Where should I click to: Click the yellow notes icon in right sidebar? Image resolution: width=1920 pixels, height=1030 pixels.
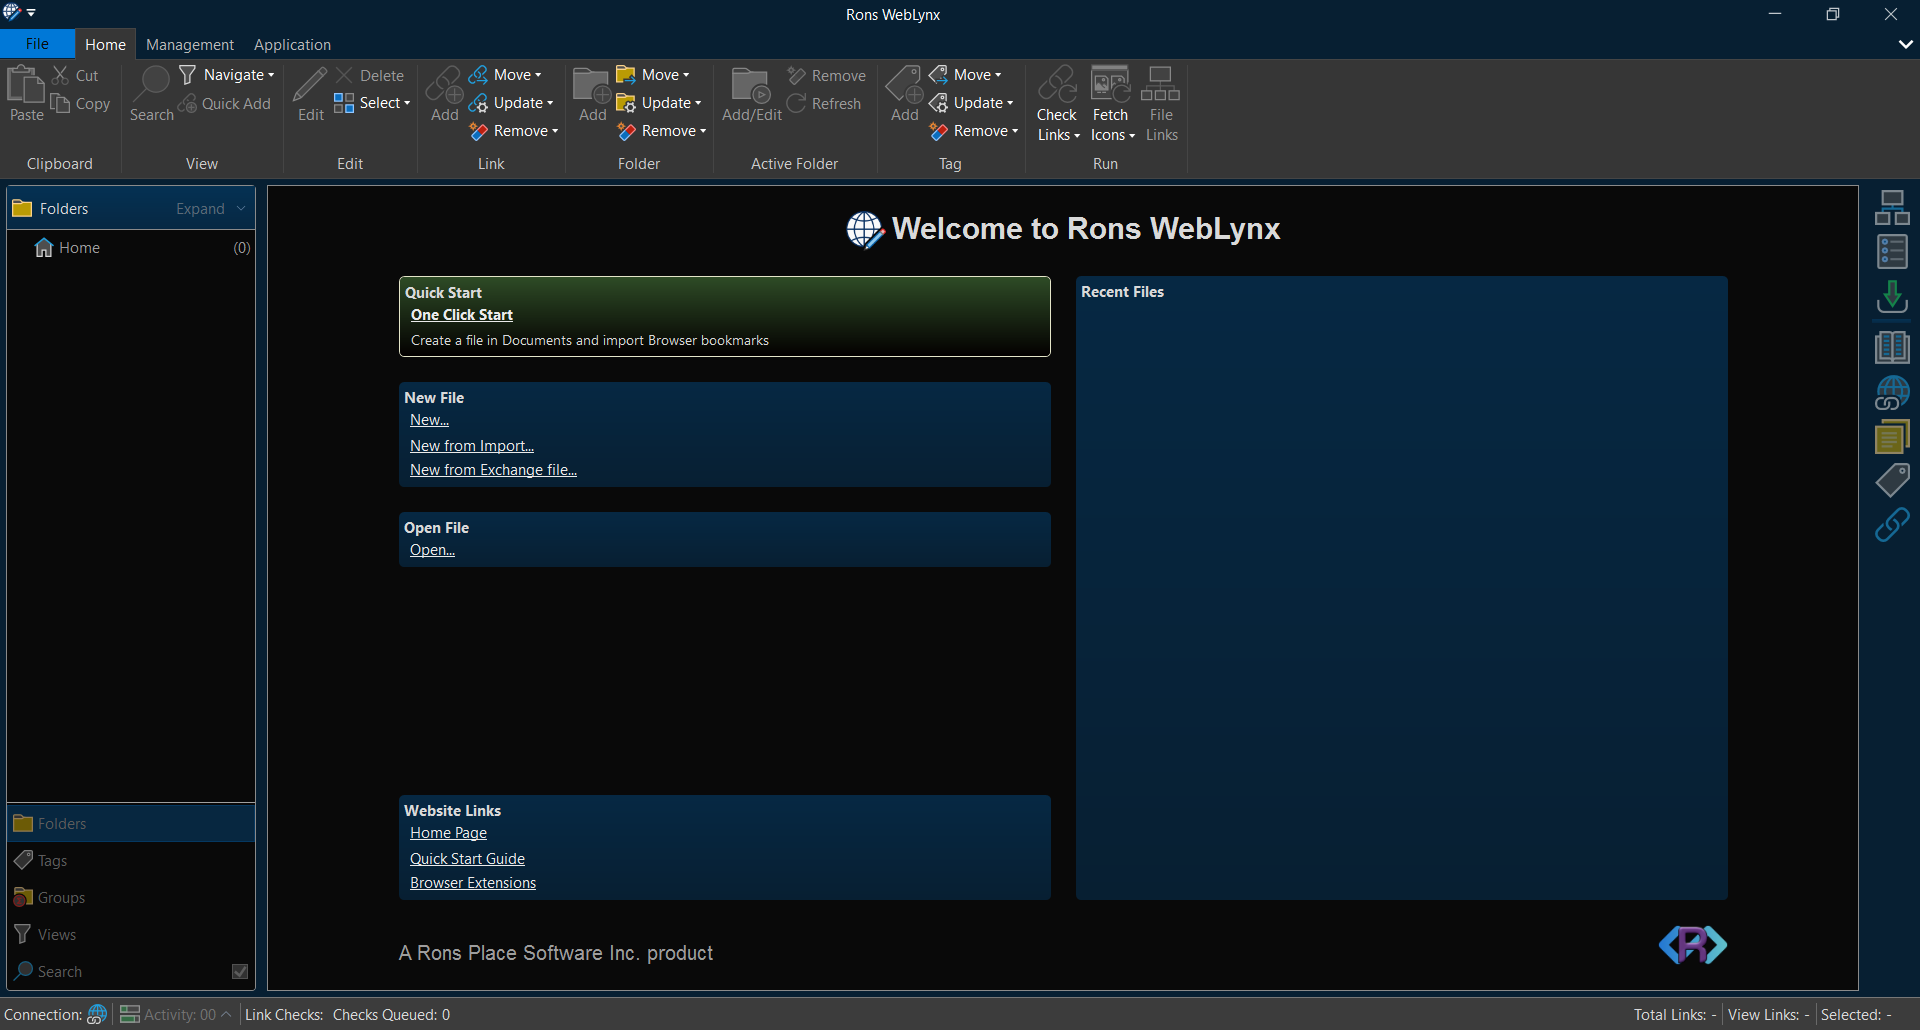1892,437
